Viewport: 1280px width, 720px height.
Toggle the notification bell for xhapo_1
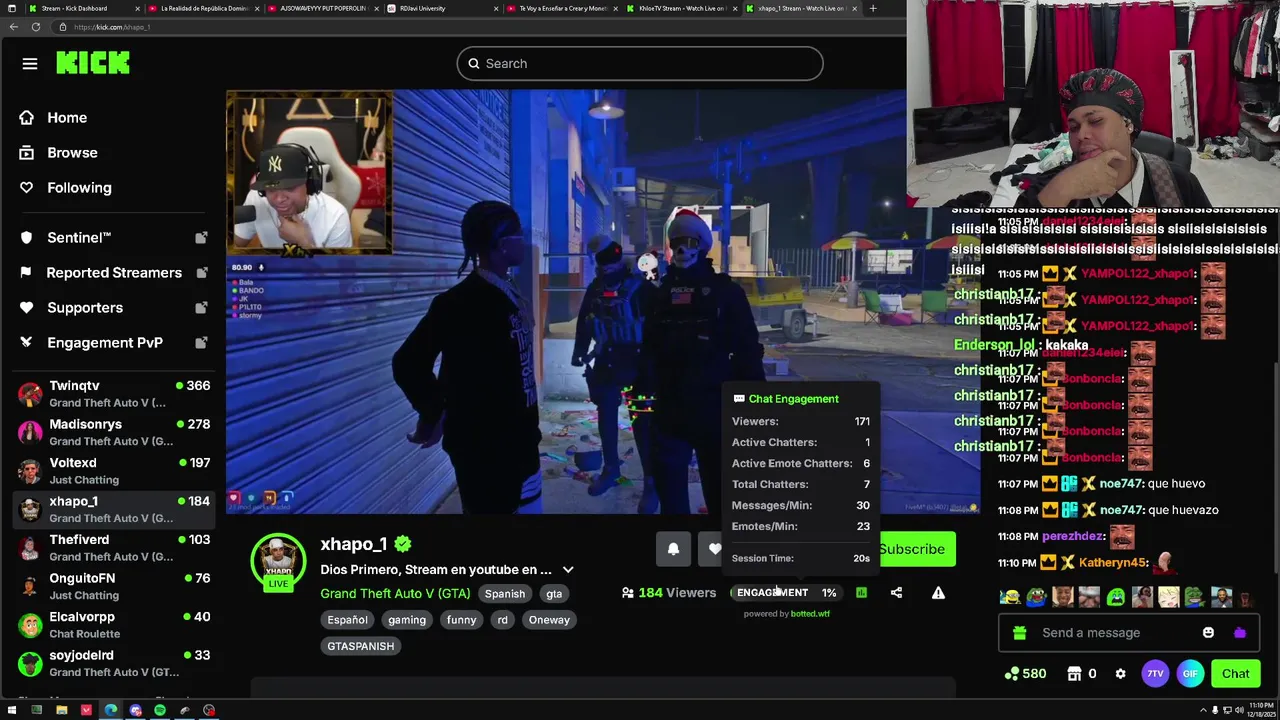tap(673, 549)
